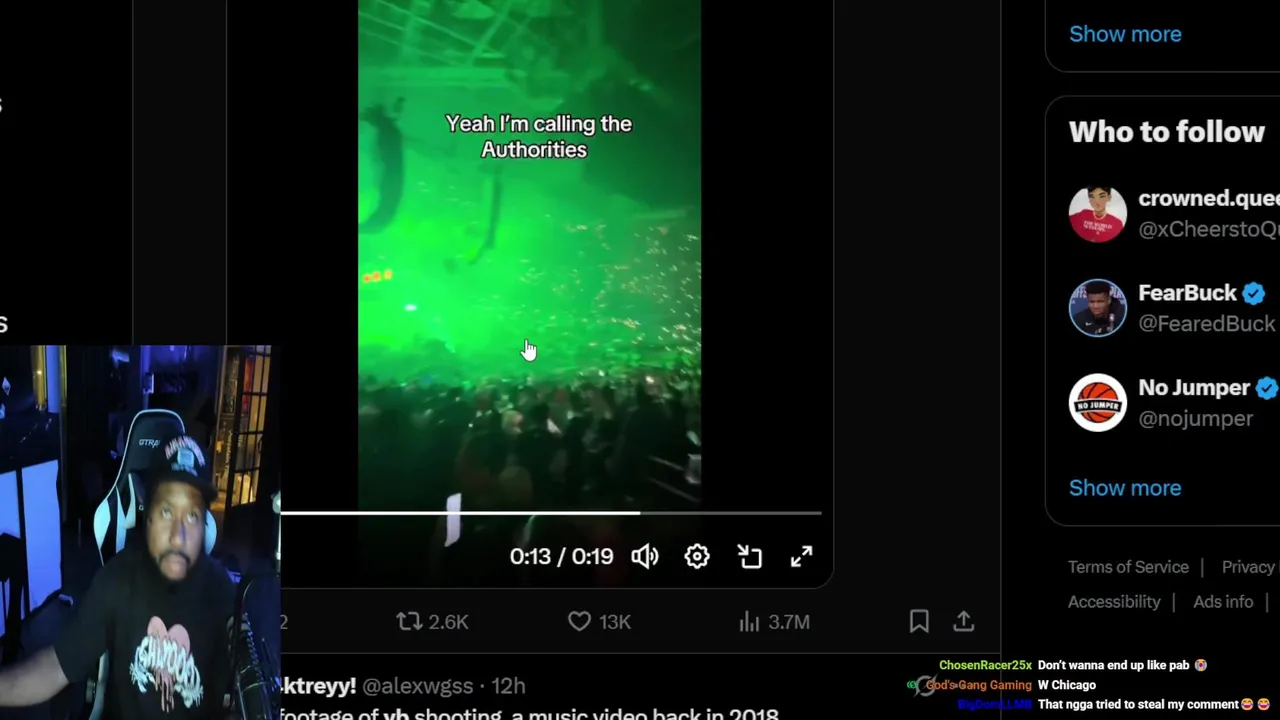Open No Jumper account avatar
The image size is (1280, 720).
pyautogui.click(x=1097, y=402)
